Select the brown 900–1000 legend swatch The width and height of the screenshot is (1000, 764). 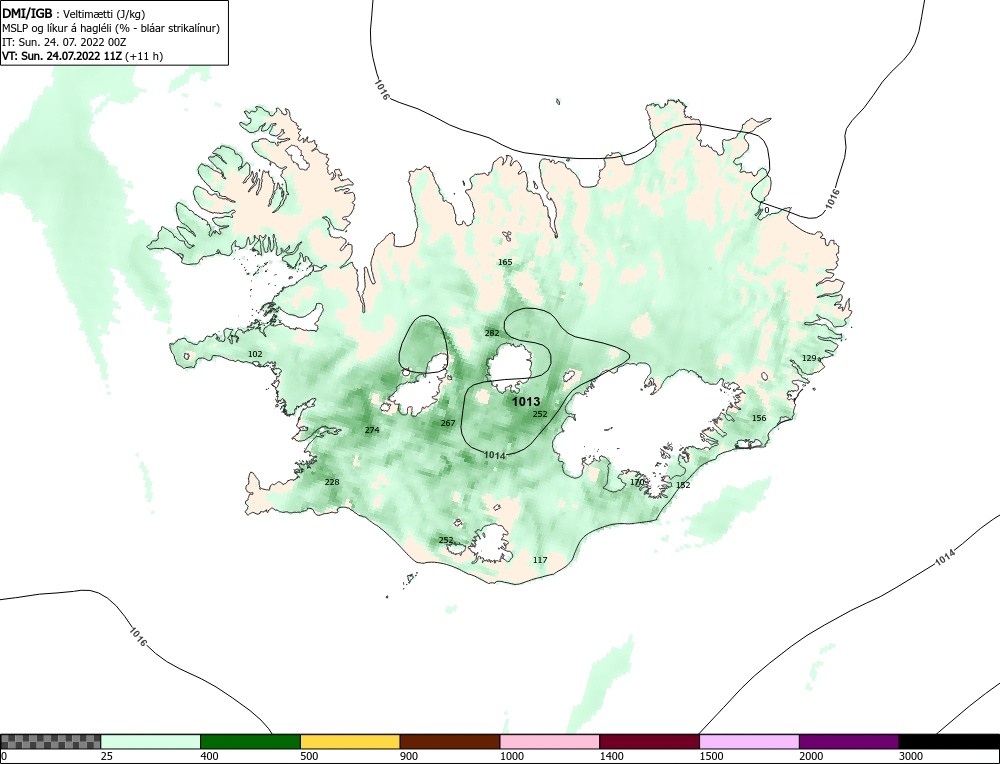point(450,742)
